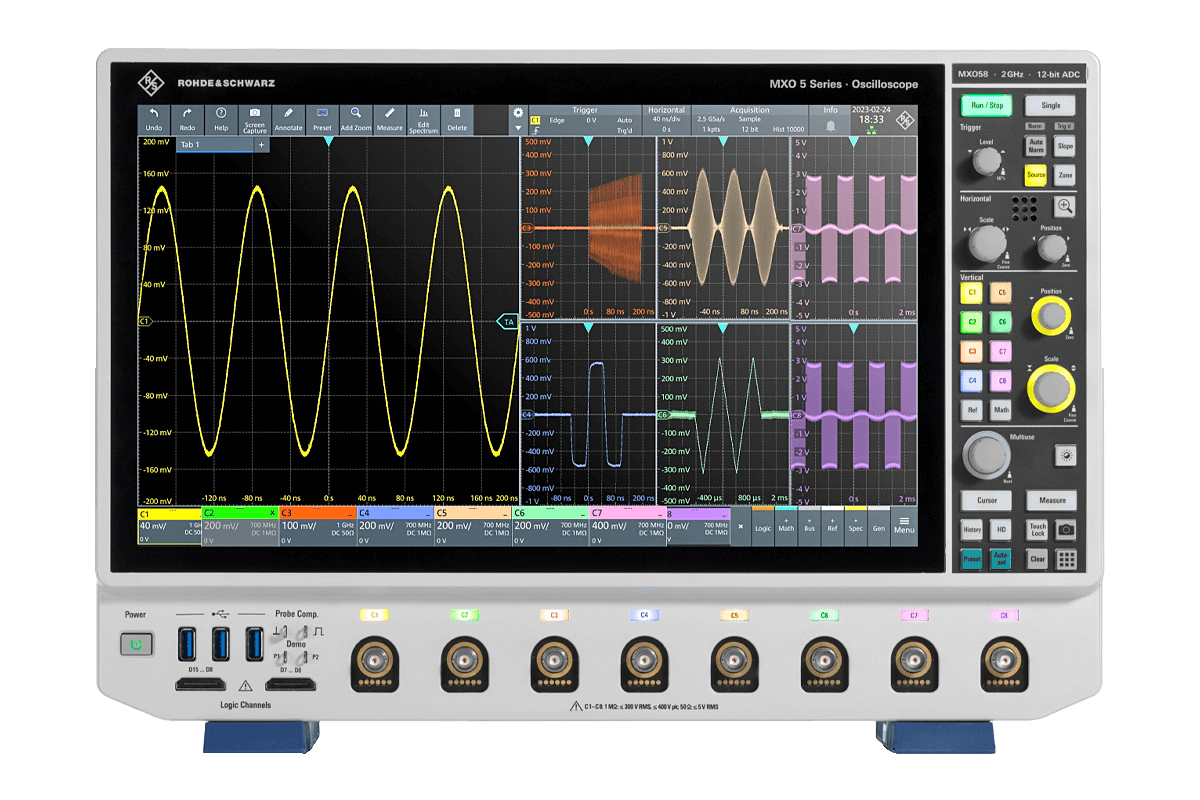The height and width of the screenshot is (800, 1200).
Task: Activate the Add Zoom tool
Action: [x=356, y=120]
